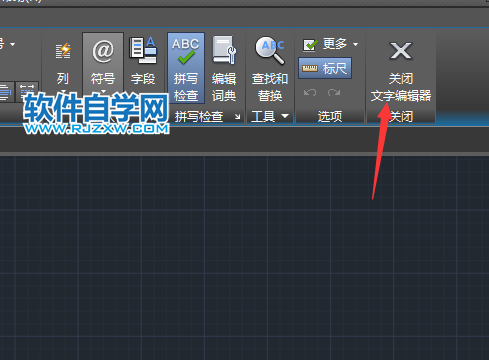Click the line spacing icon beside alignment

pos(27,91)
